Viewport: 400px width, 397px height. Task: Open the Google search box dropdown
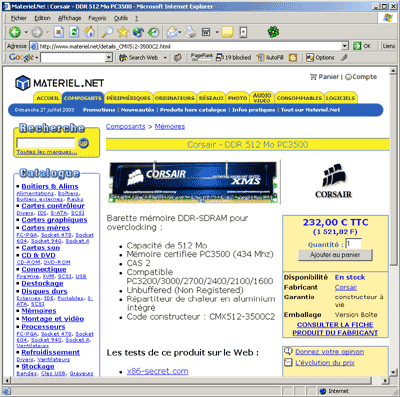(x=109, y=58)
